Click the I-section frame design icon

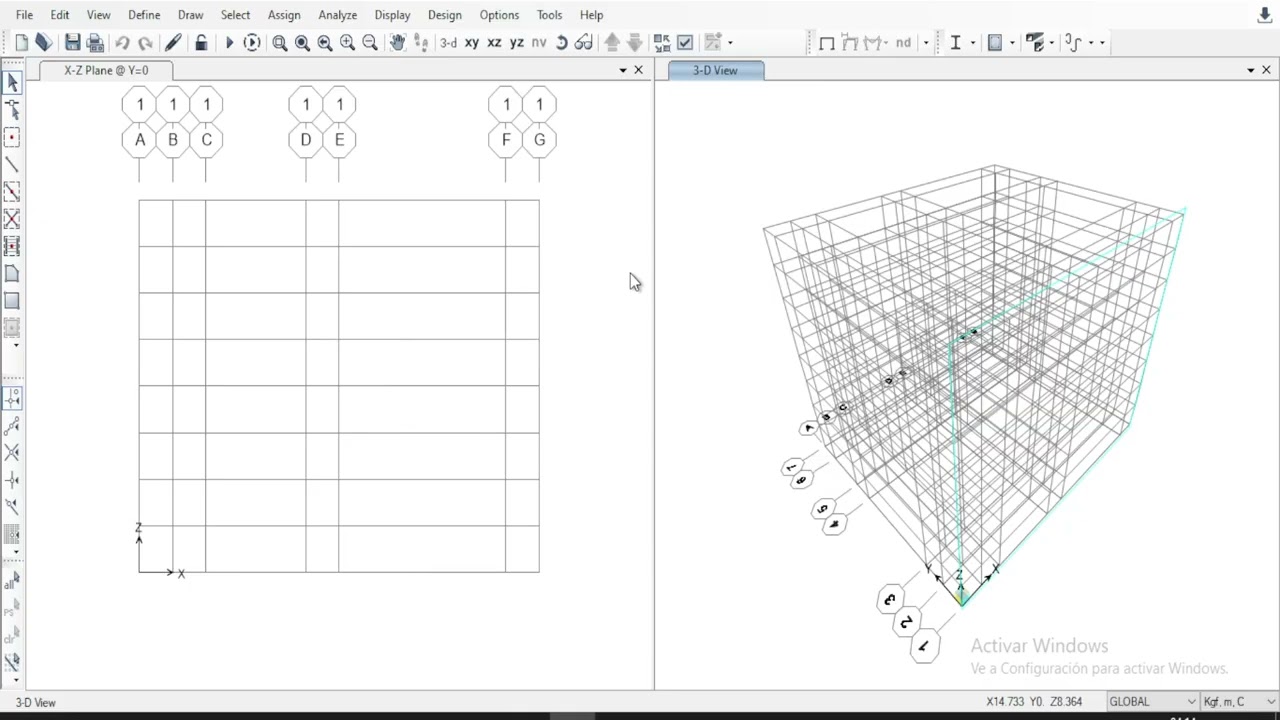pos(956,42)
